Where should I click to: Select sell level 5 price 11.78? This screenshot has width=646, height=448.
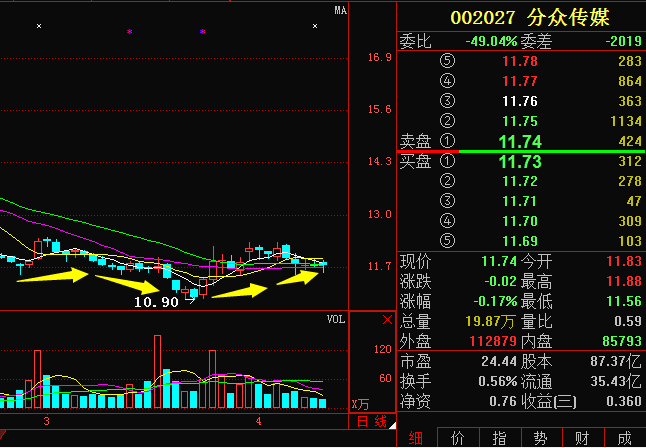pos(520,61)
